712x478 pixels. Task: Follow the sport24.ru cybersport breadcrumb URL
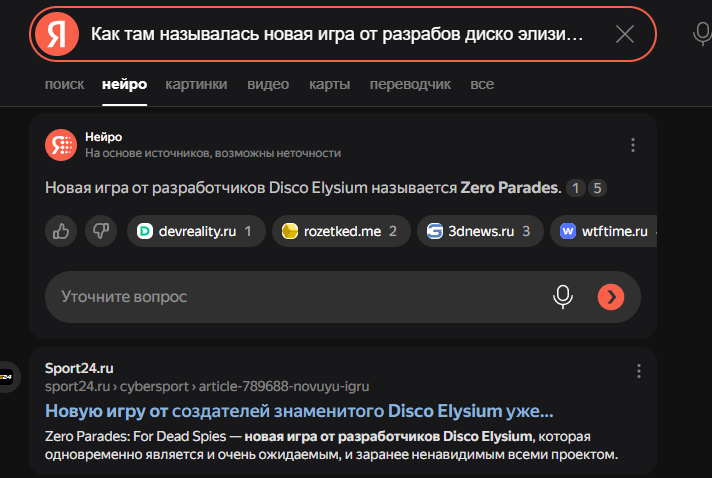coord(207,387)
